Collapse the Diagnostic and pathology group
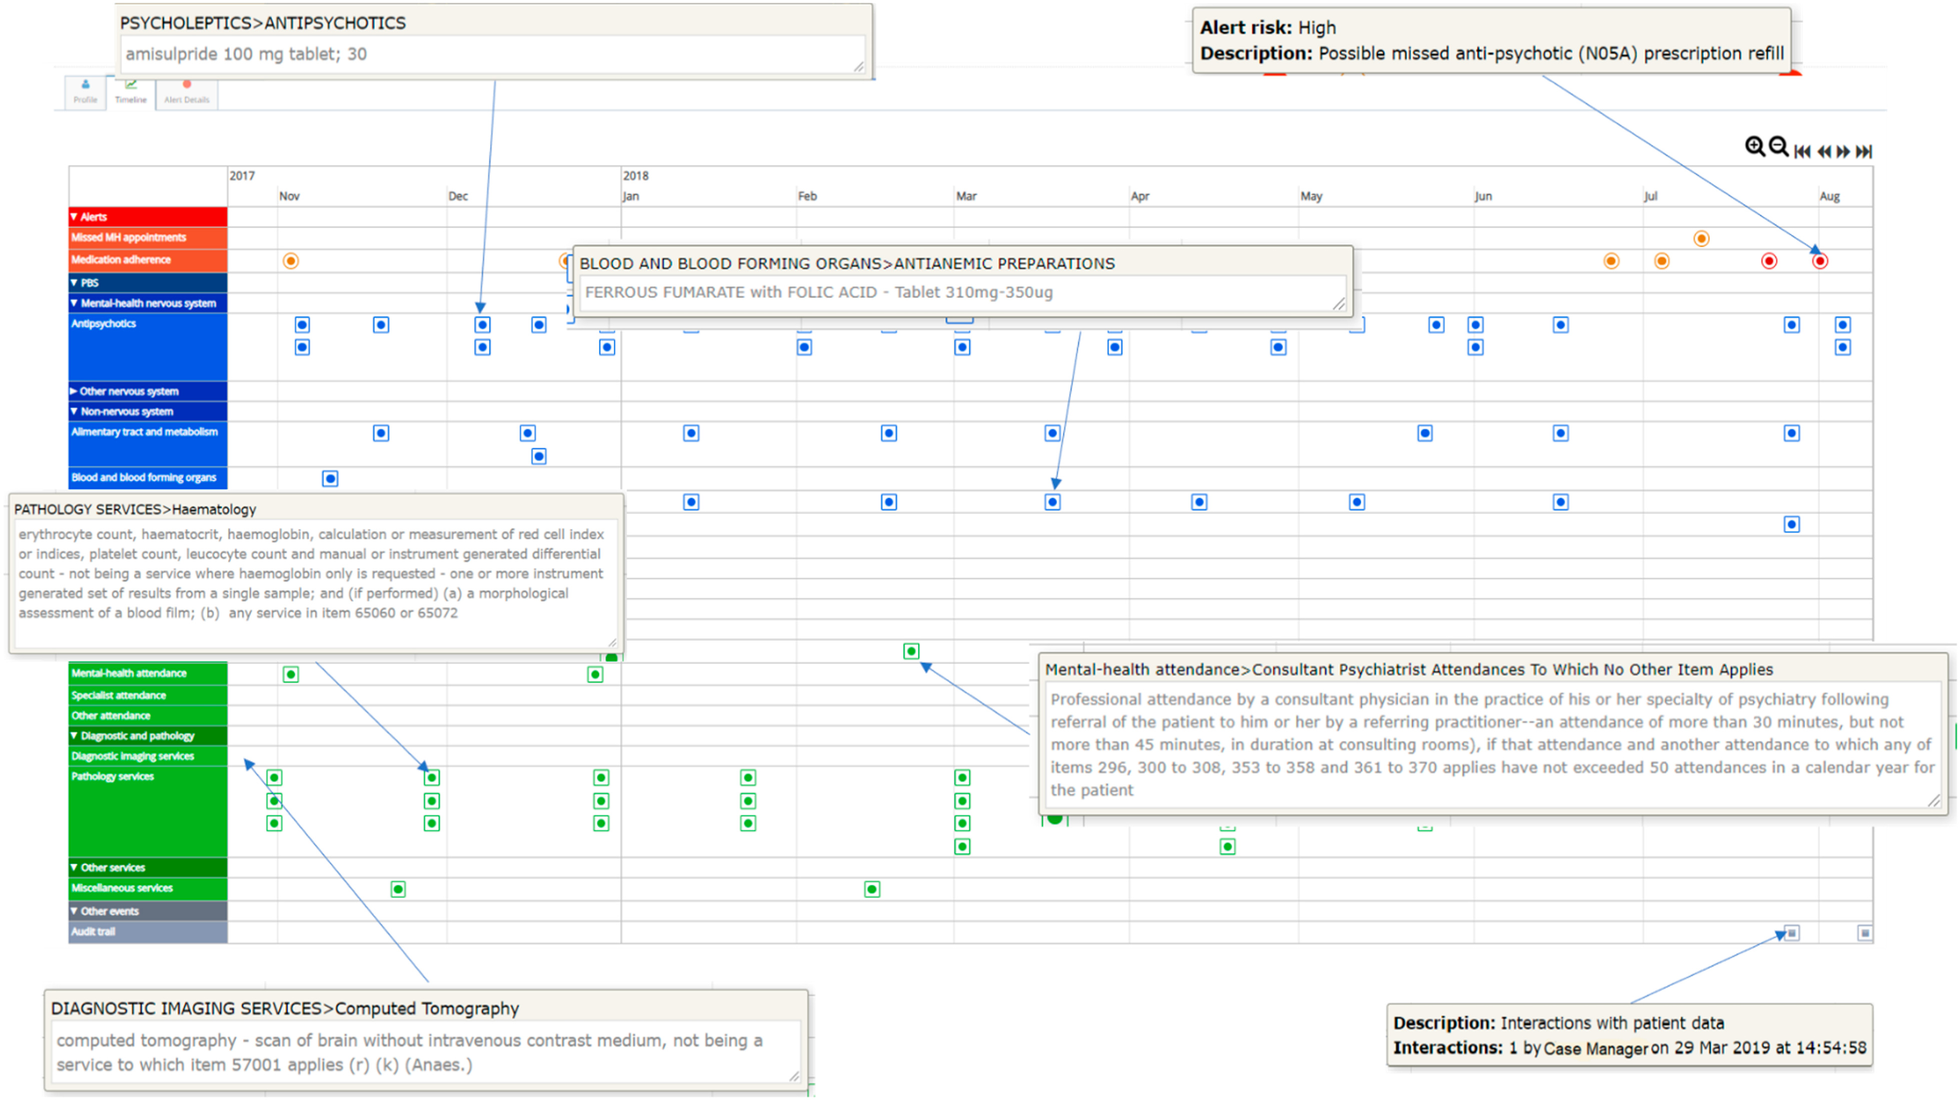 pyautogui.click(x=74, y=736)
